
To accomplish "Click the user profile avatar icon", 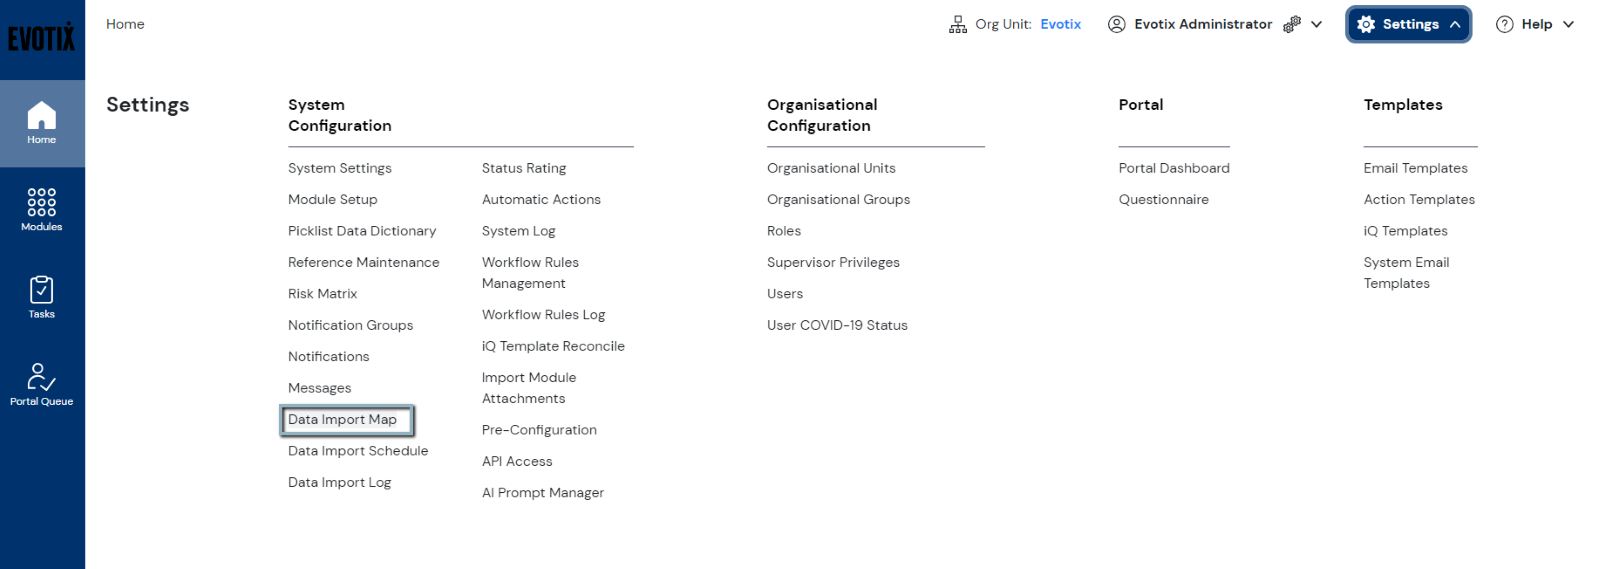I will pyautogui.click(x=1117, y=25).
